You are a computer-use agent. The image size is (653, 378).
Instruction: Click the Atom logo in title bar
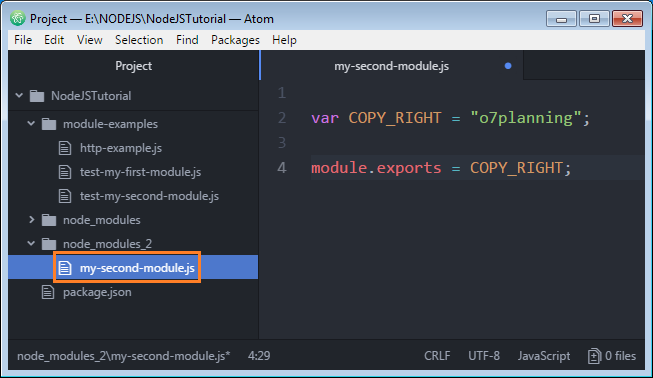pos(18,19)
